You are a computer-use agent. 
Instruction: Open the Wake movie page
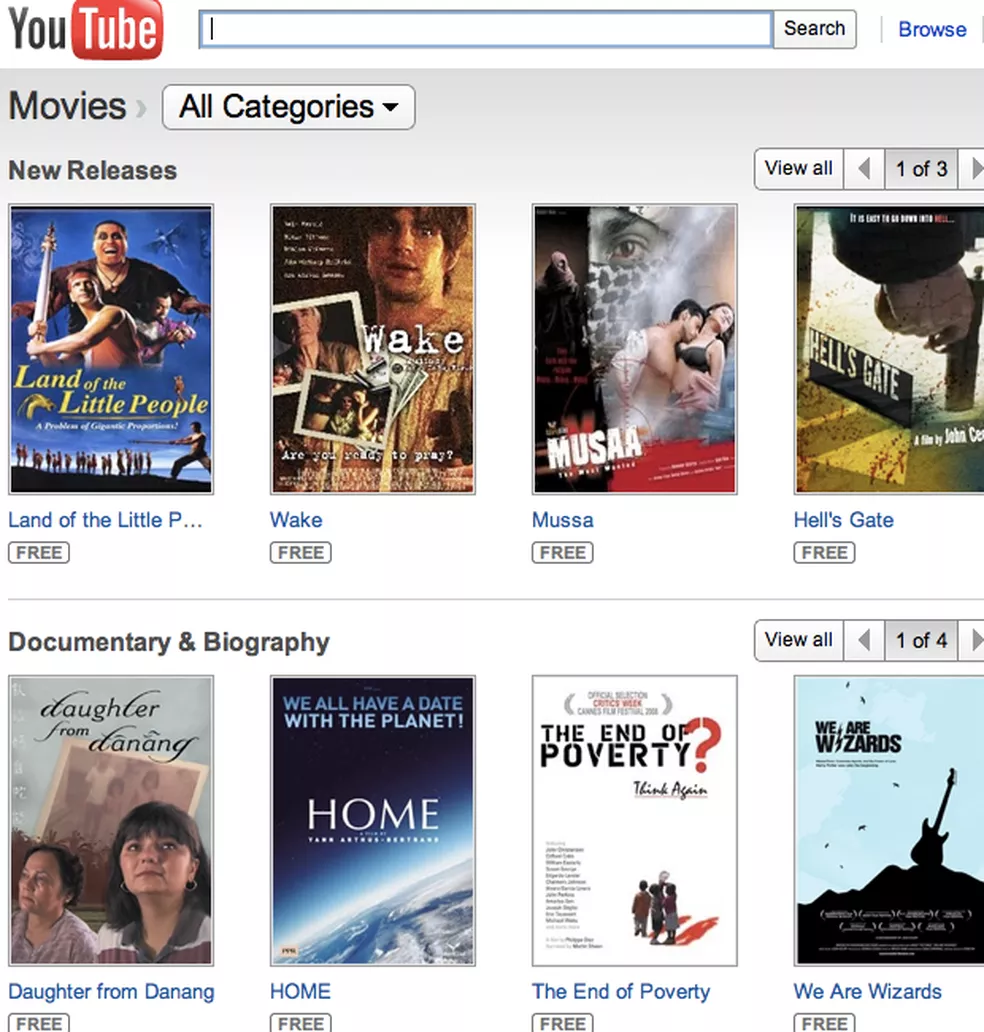pyautogui.click(x=296, y=520)
